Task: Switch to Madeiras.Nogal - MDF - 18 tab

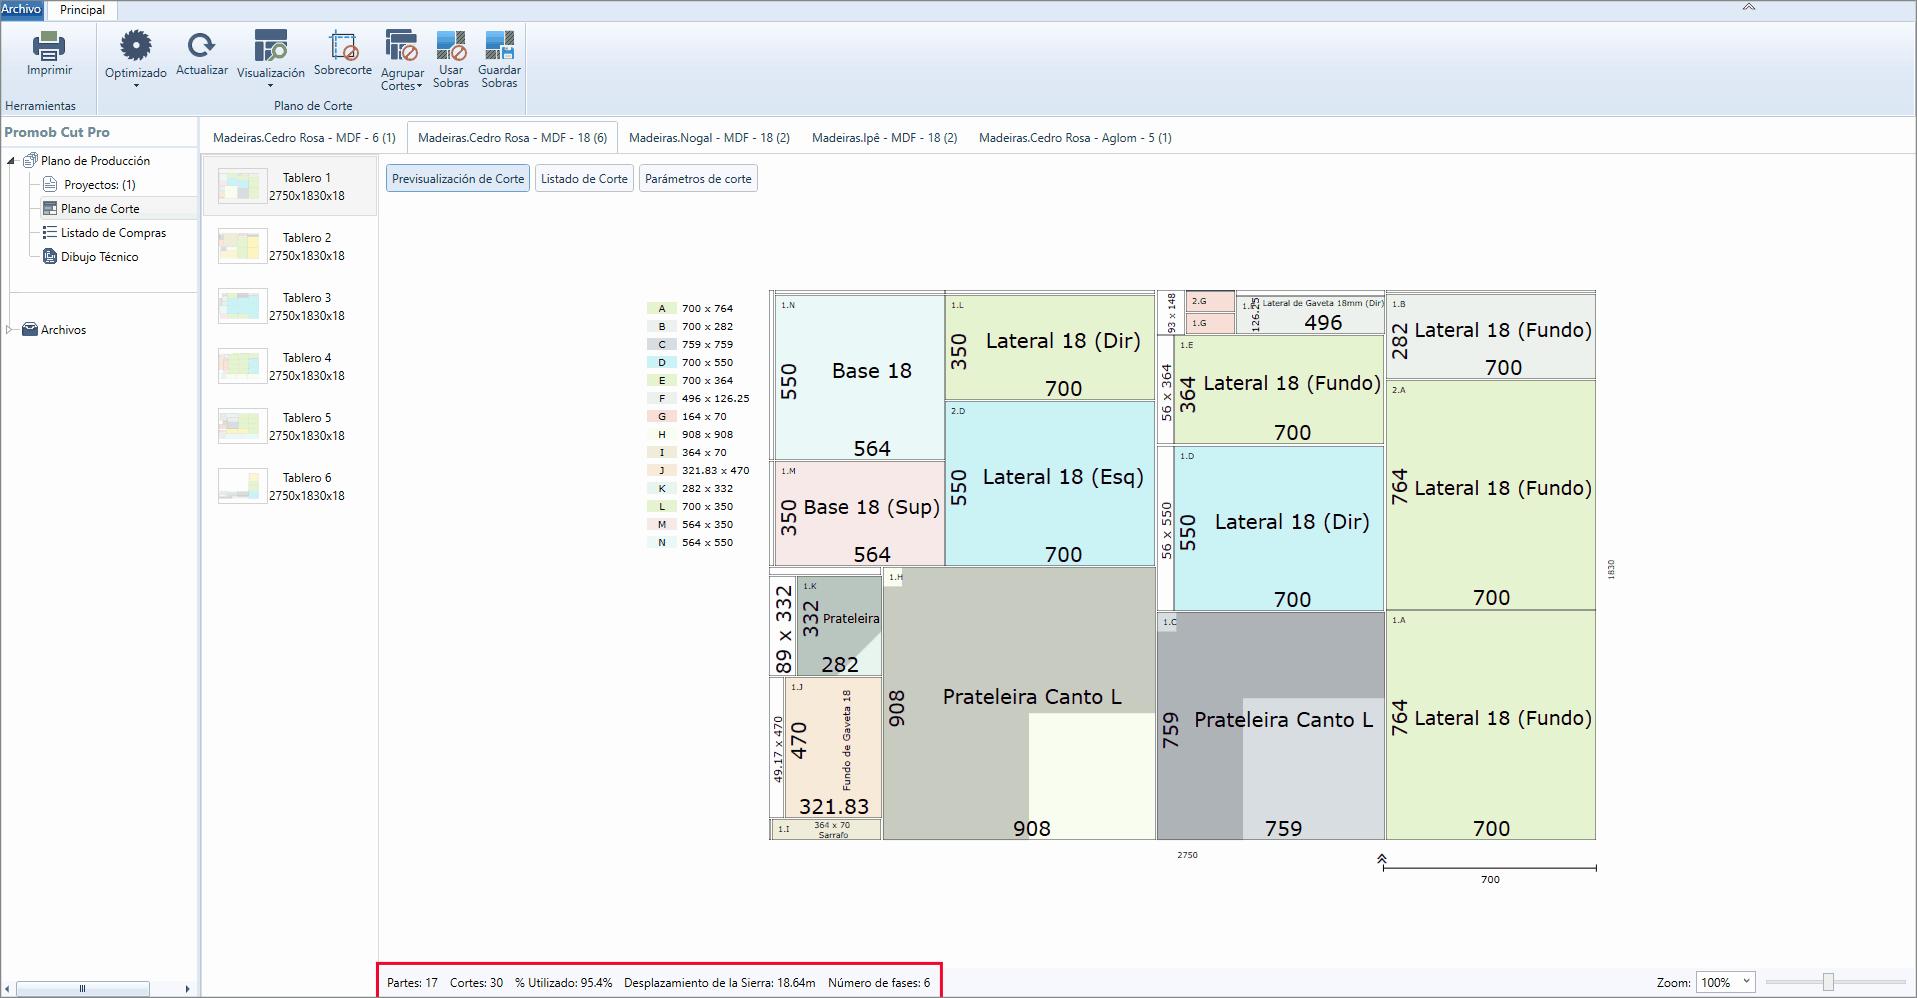Action: point(709,138)
